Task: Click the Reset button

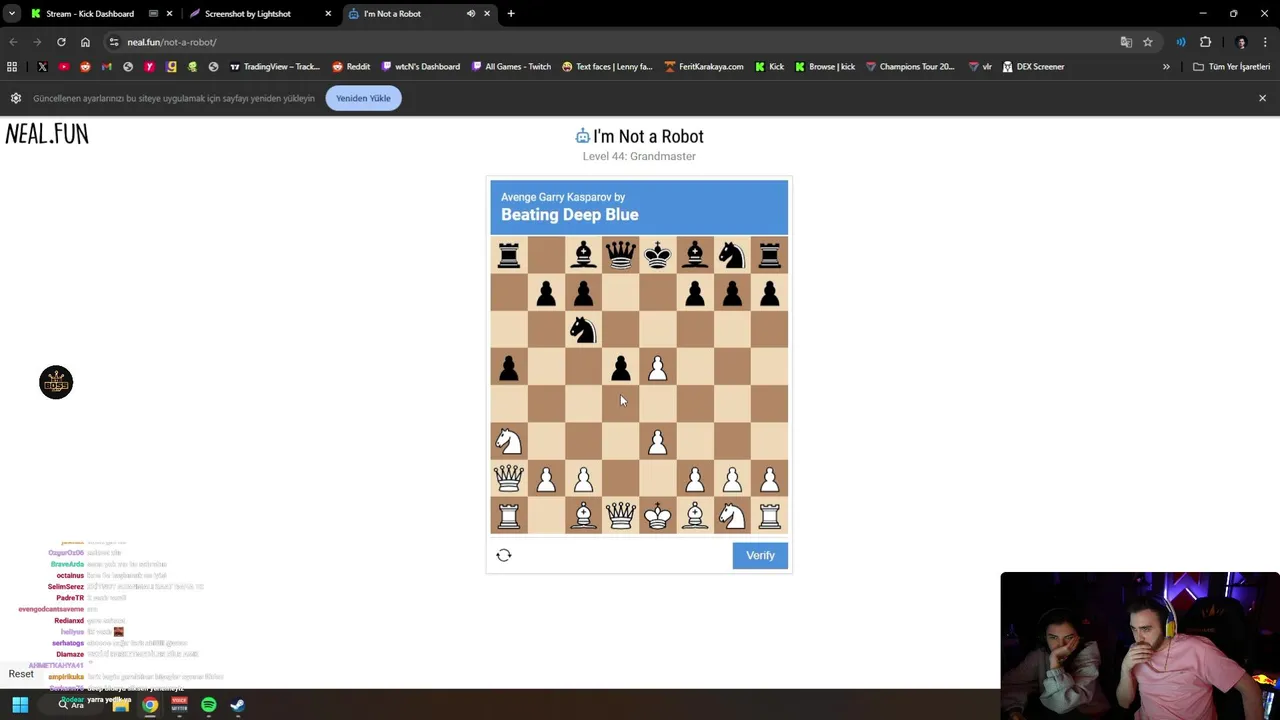Action: point(21,674)
